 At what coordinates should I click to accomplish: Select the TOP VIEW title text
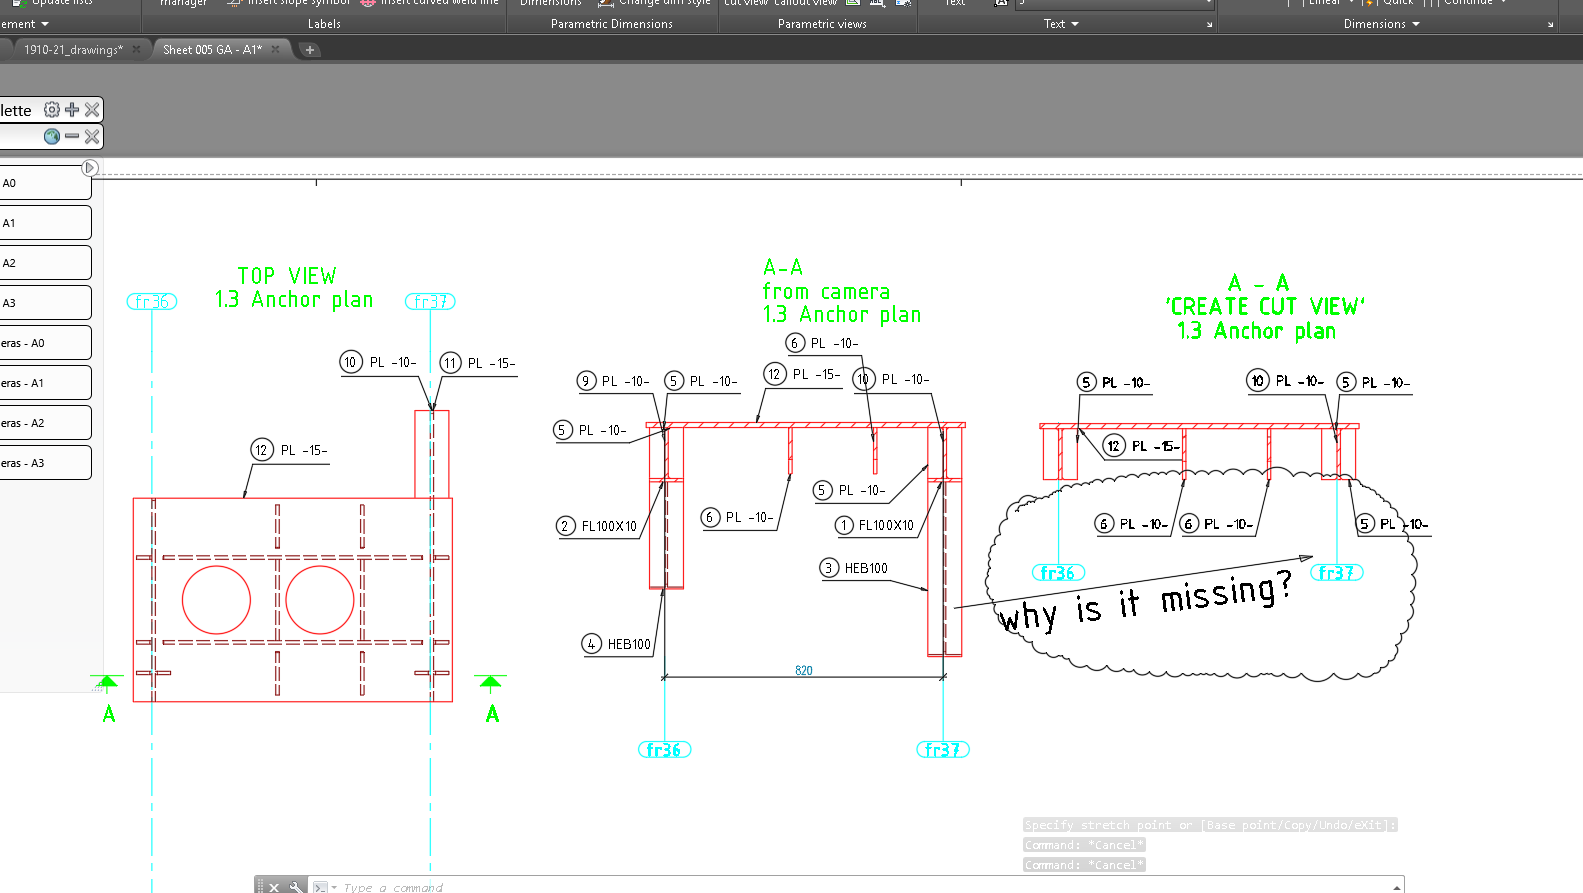(x=287, y=276)
